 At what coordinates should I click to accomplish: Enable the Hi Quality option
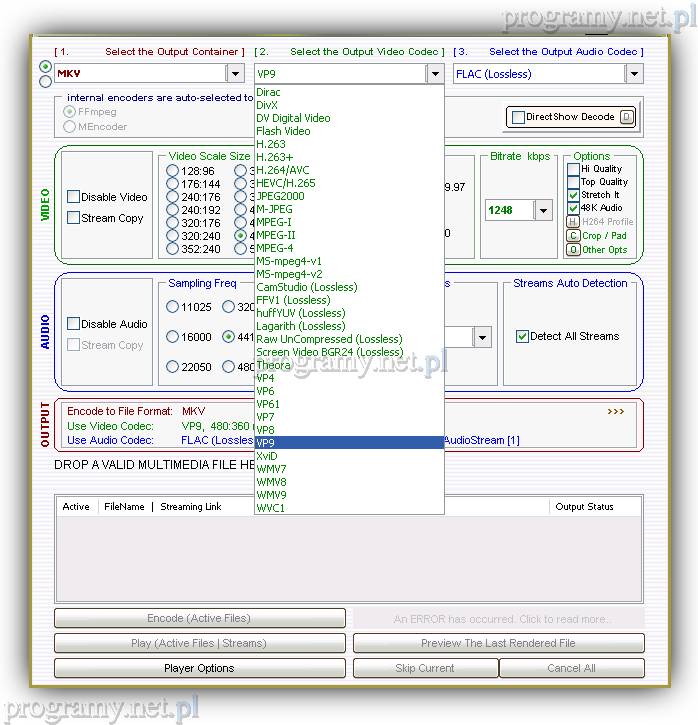573,169
